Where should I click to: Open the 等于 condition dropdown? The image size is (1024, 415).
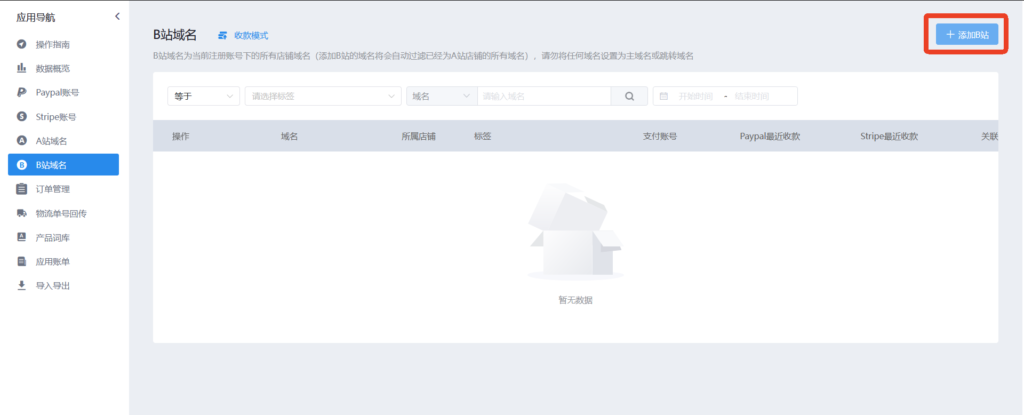pyautogui.click(x=203, y=96)
